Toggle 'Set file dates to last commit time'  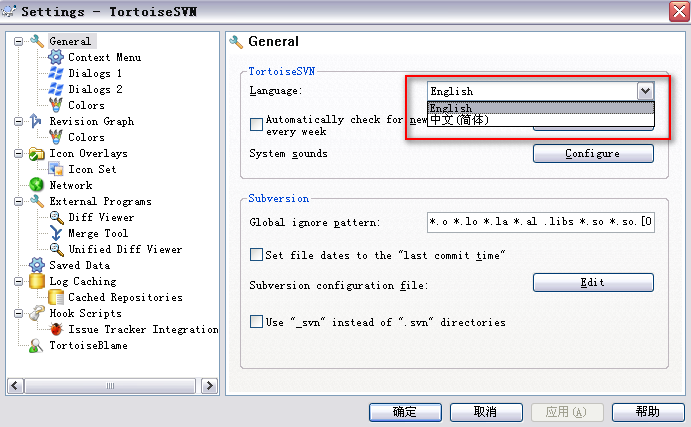click(x=256, y=255)
